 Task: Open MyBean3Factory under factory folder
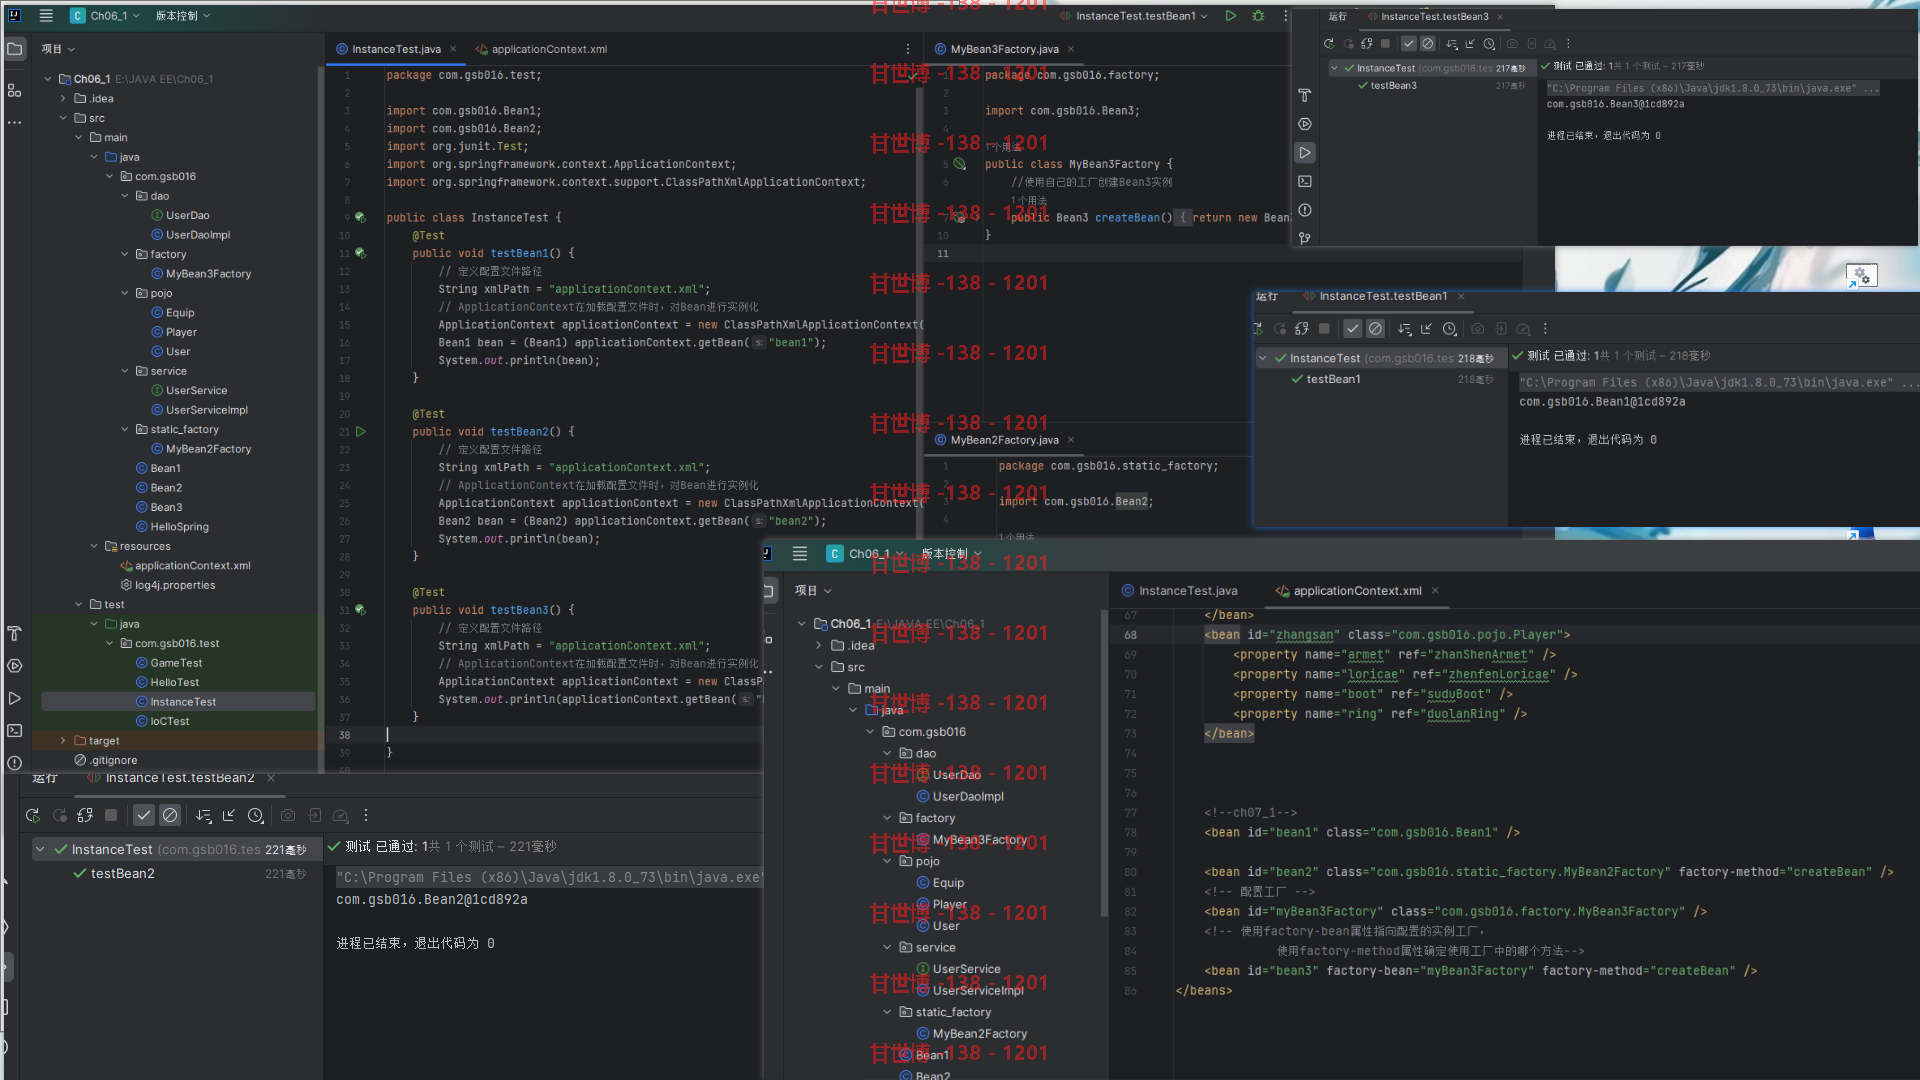pos(208,274)
